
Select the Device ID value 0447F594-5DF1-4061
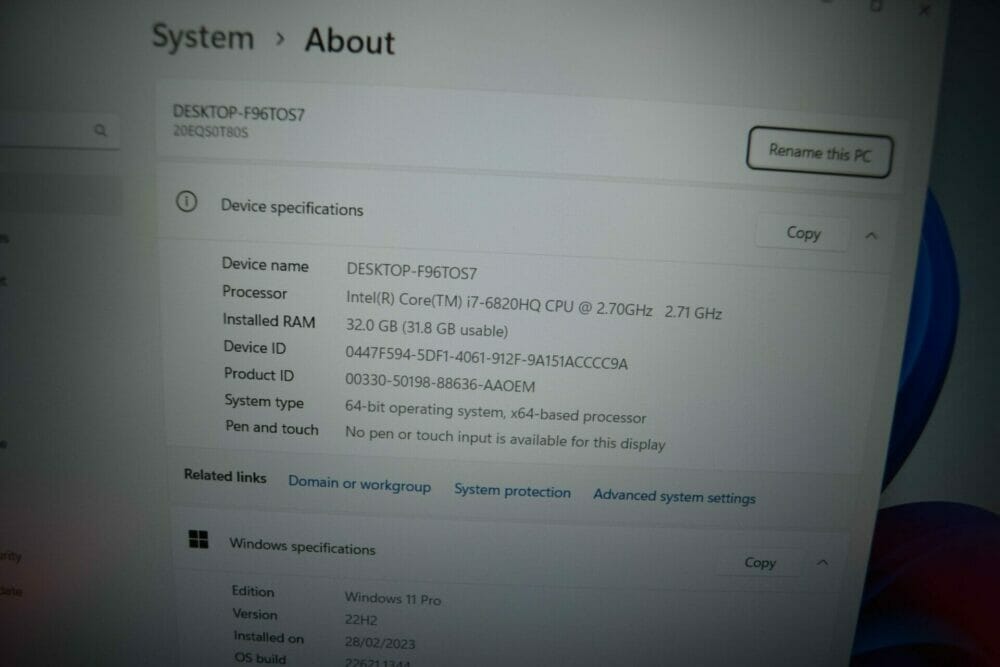point(486,358)
